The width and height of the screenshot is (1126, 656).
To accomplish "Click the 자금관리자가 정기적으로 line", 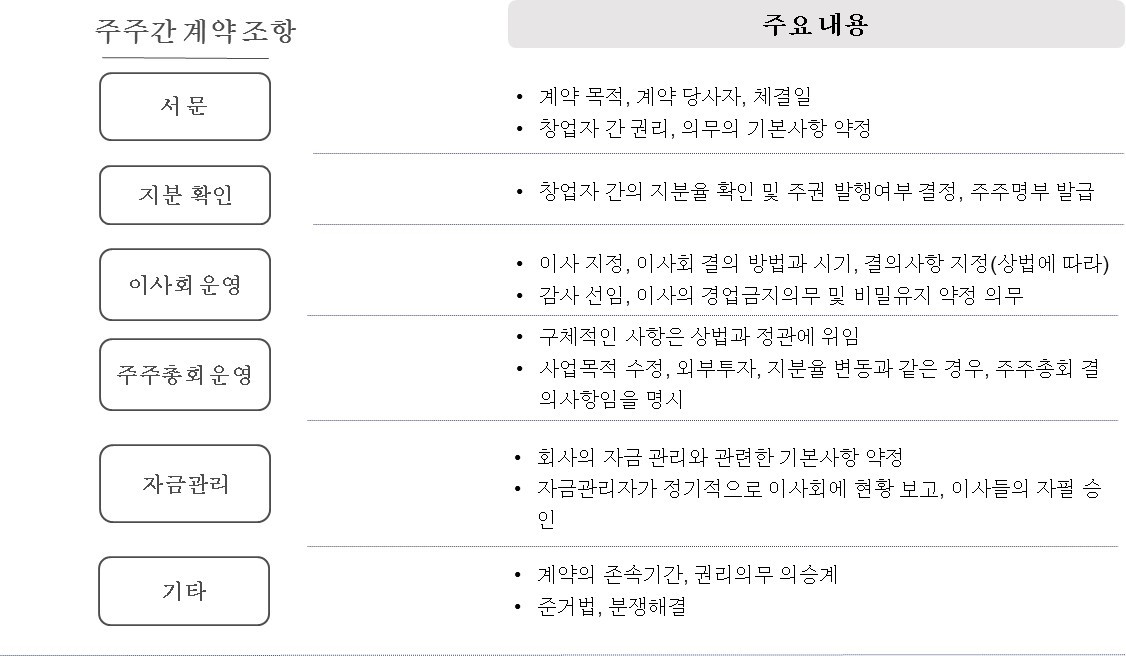I will pyautogui.click(x=819, y=489).
